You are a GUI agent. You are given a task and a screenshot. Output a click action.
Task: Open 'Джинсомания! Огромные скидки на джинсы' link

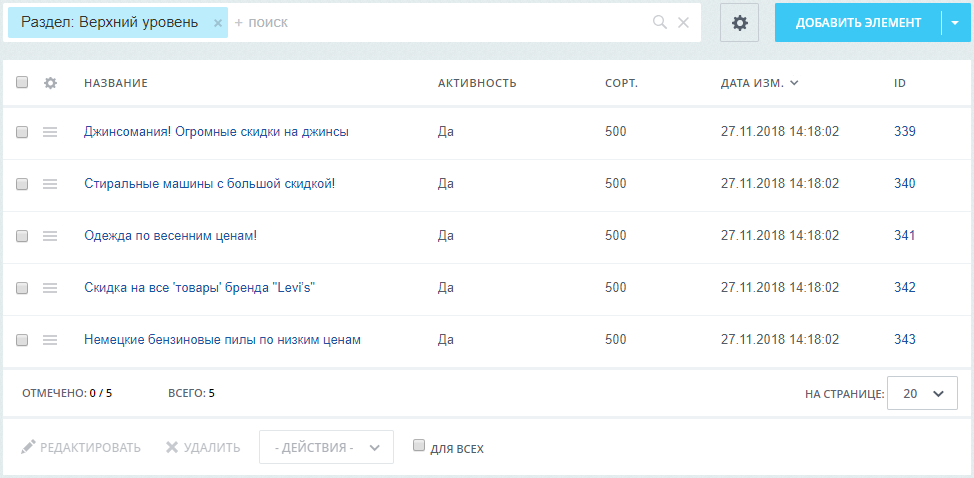[216, 132]
